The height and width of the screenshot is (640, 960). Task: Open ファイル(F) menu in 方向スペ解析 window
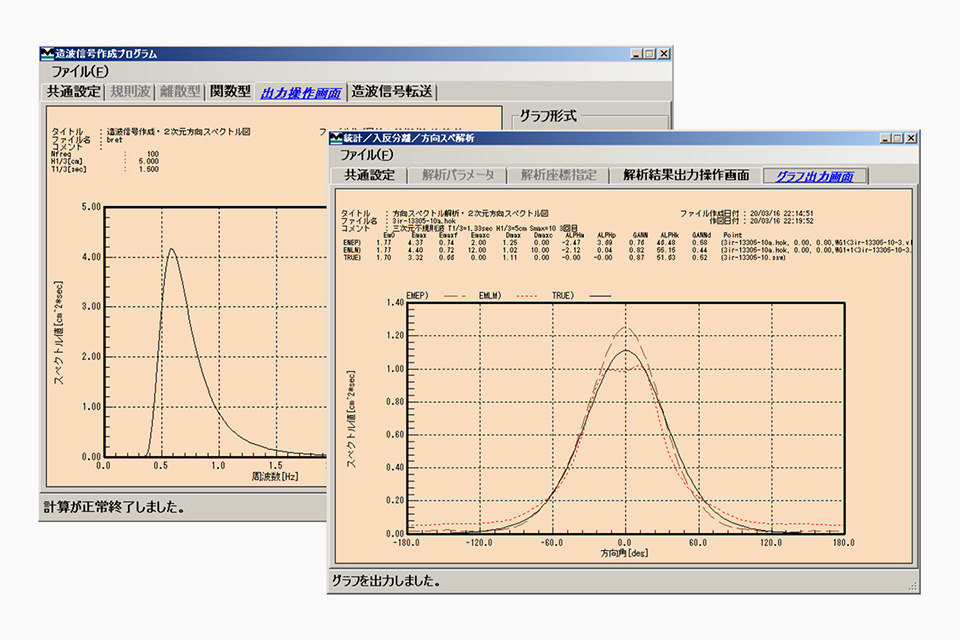[367, 155]
